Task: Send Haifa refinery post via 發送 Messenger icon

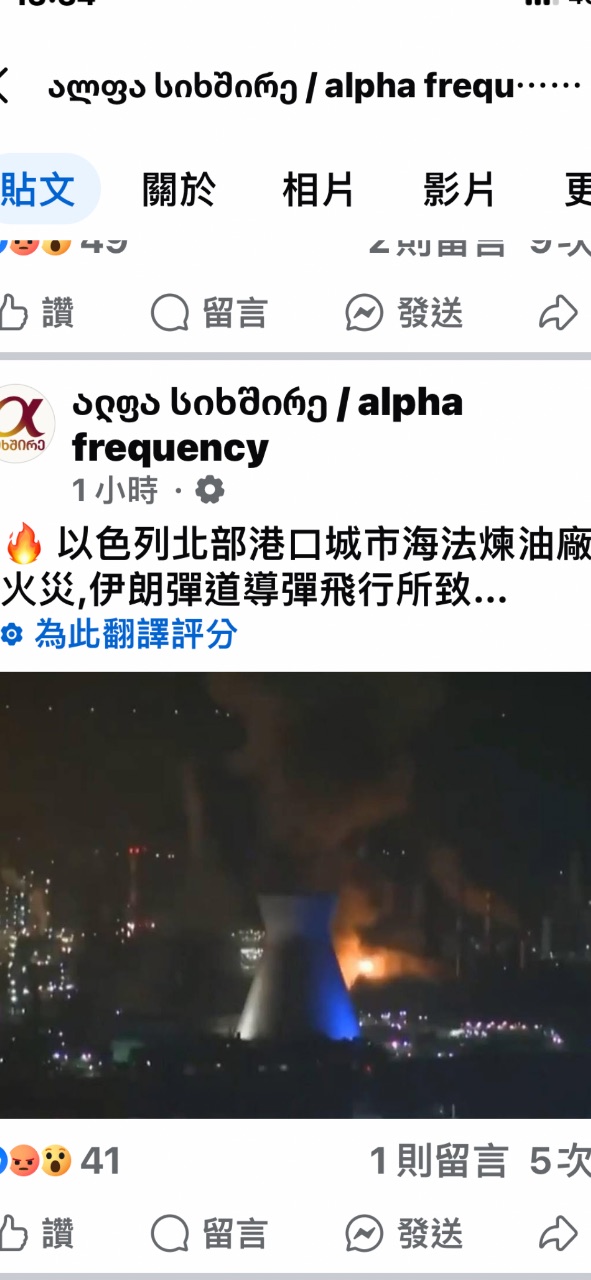Action: coord(404,1233)
